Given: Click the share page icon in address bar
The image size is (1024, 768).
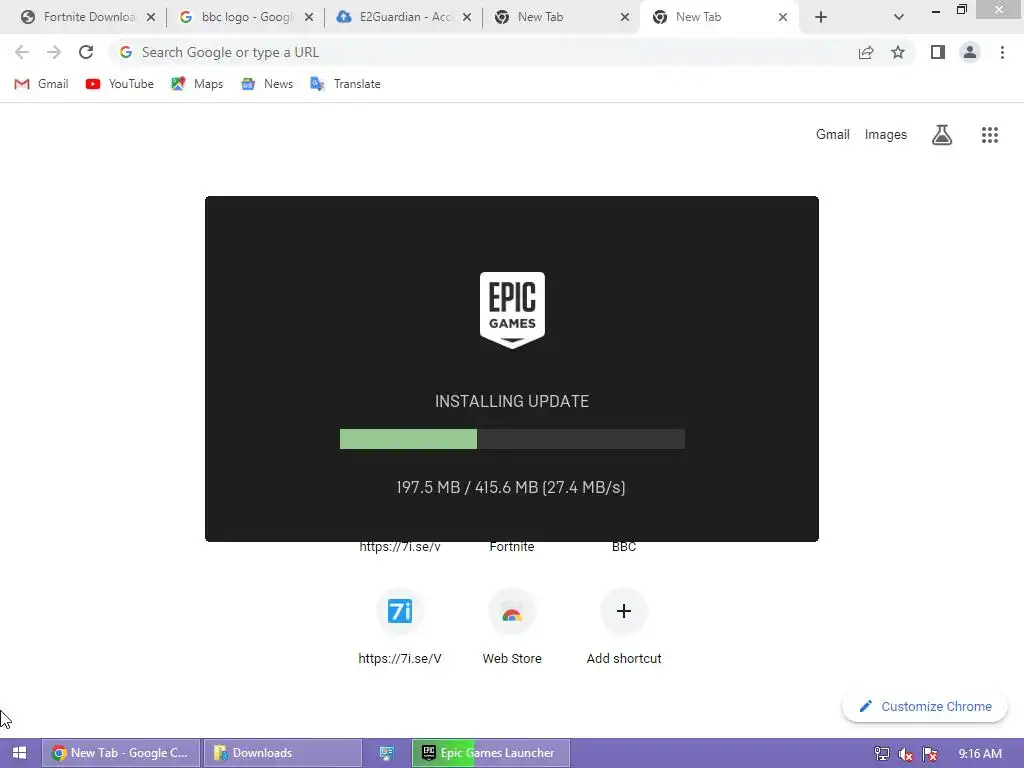Looking at the screenshot, I should pyautogui.click(x=866, y=52).
